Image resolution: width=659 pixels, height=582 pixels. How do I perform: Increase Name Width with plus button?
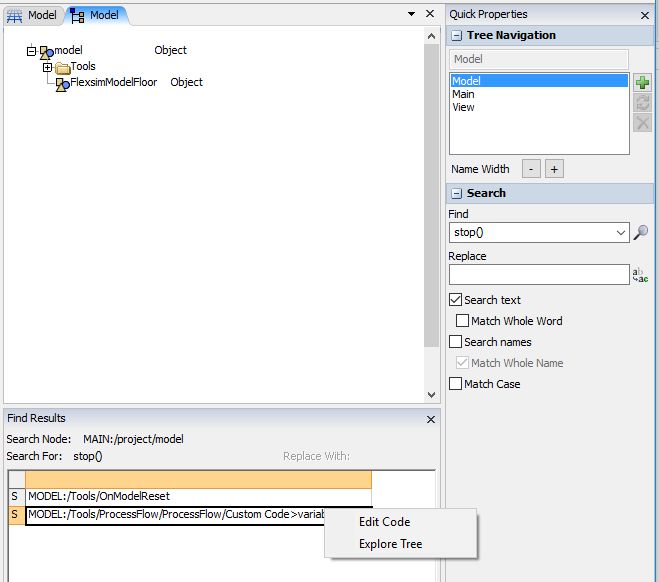point(554,169)
